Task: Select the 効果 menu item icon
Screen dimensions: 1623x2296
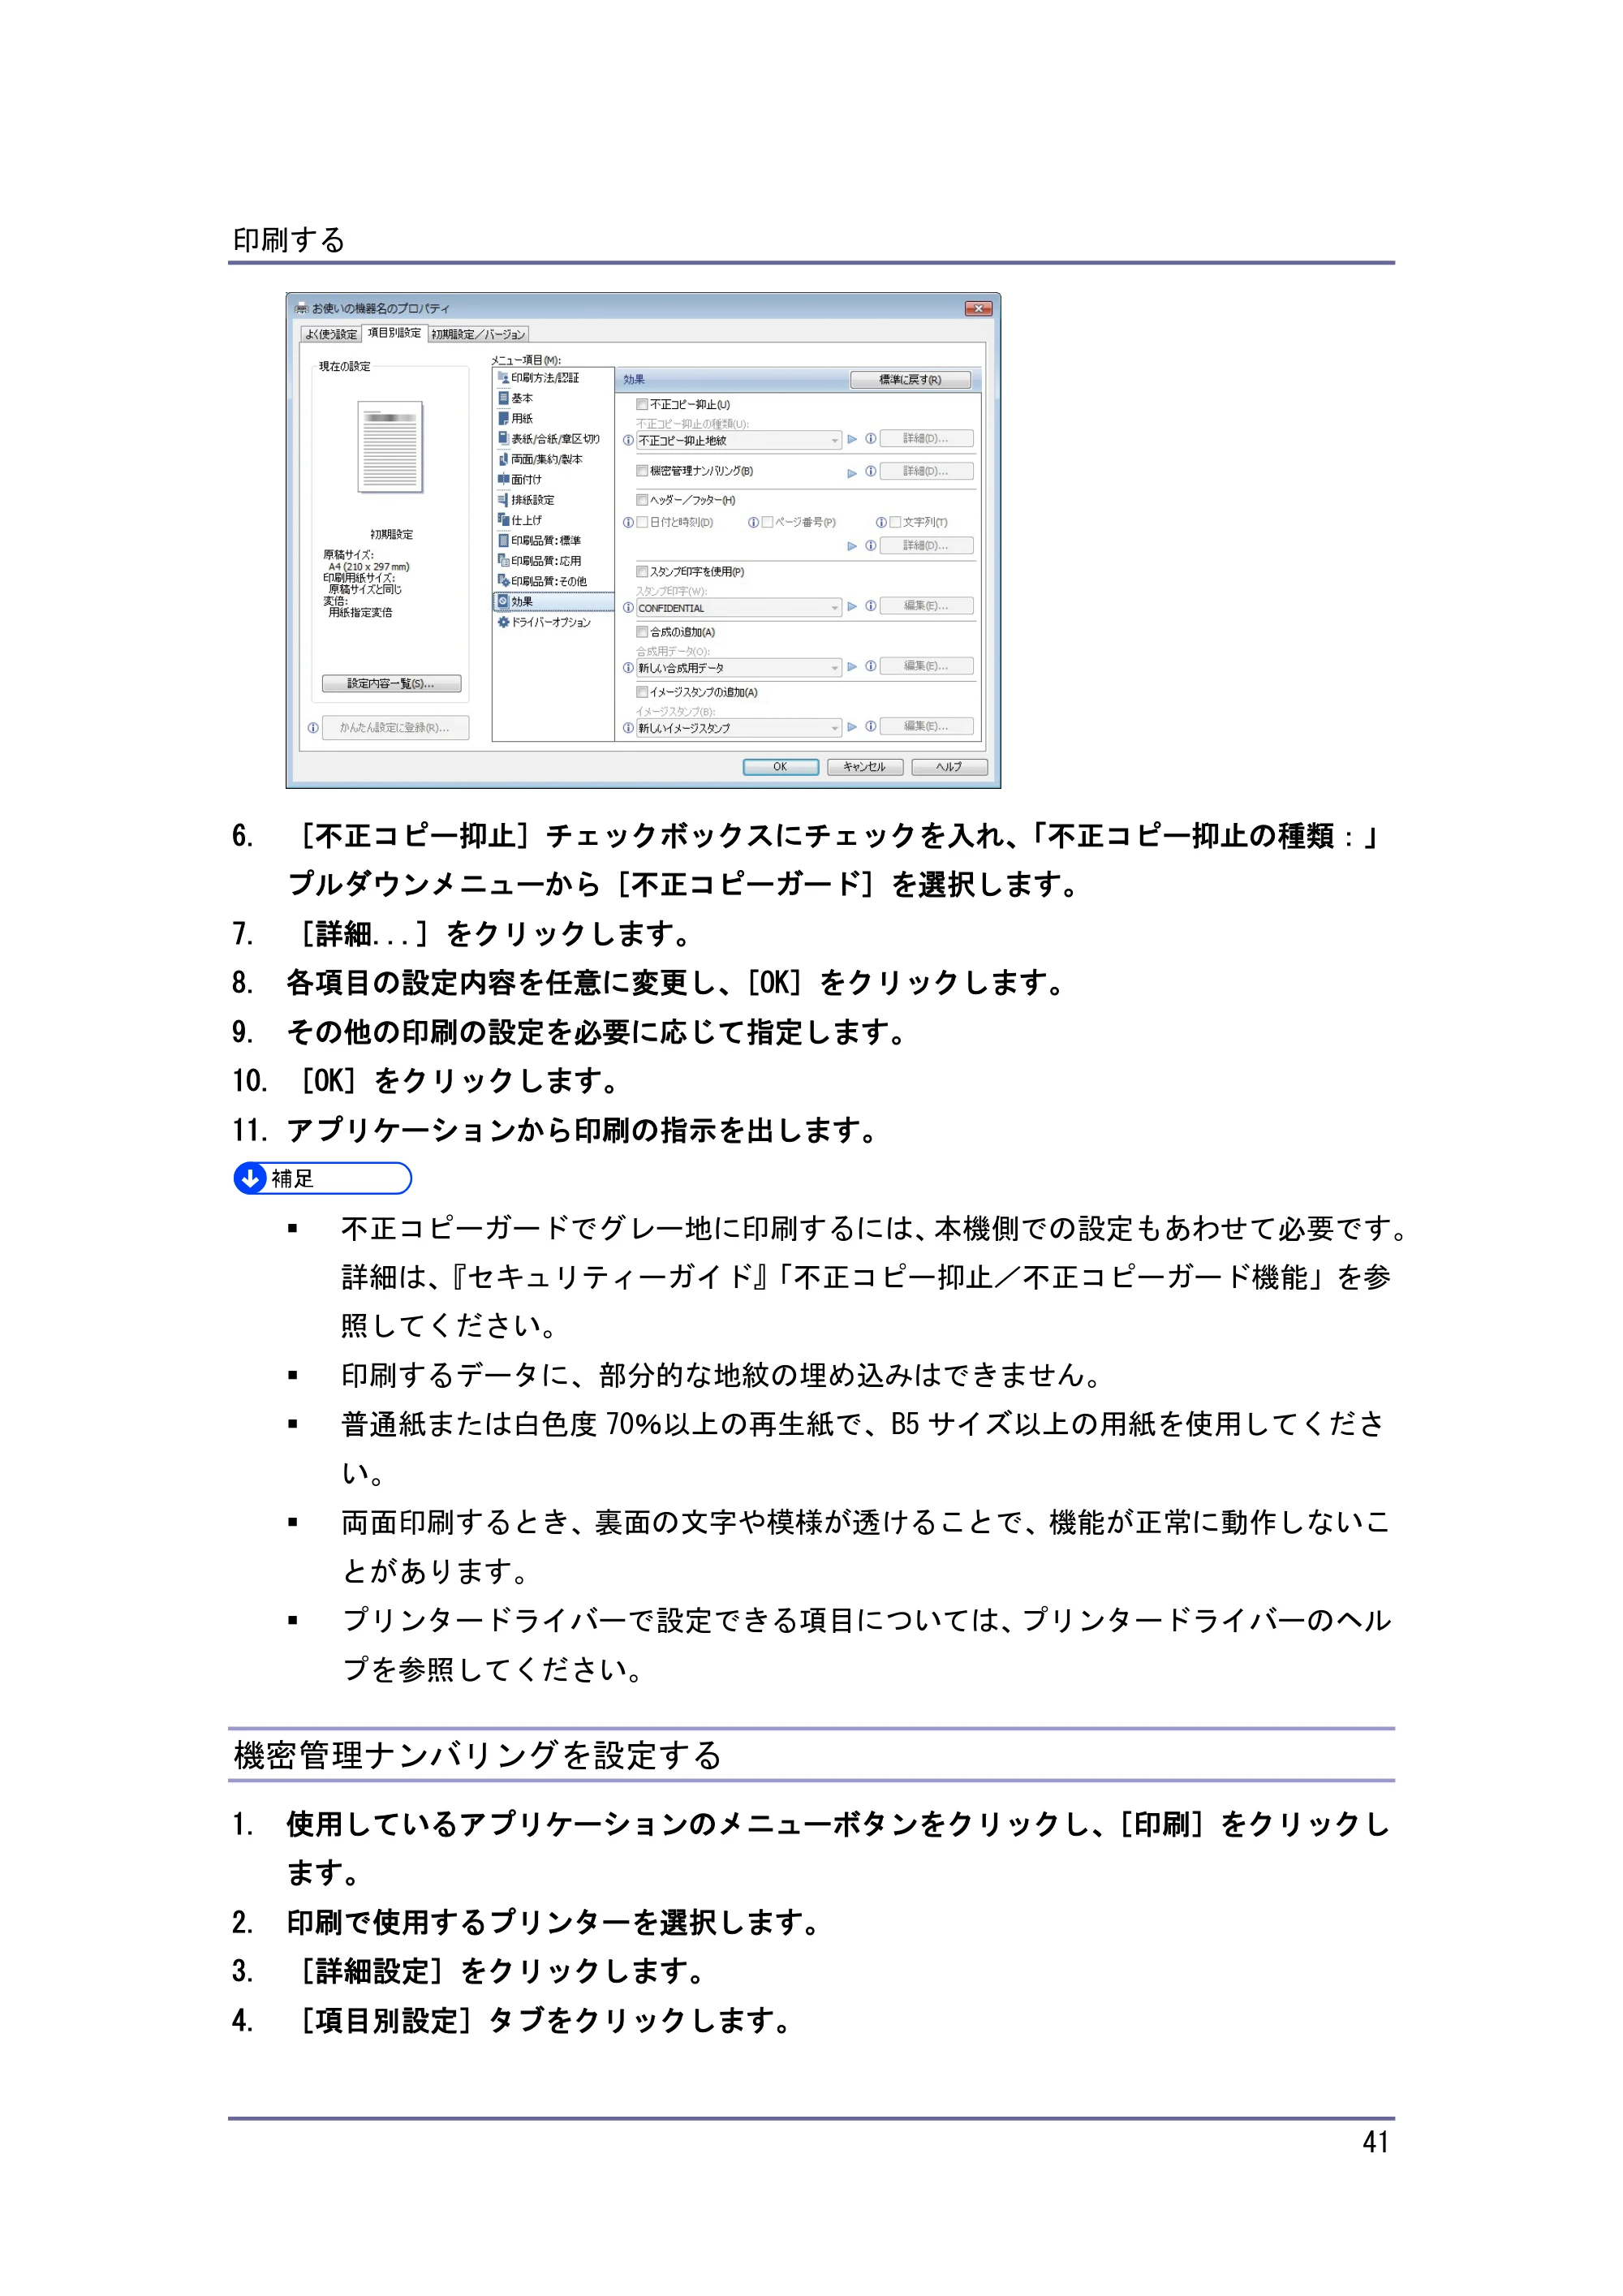Action: (503, 601)
